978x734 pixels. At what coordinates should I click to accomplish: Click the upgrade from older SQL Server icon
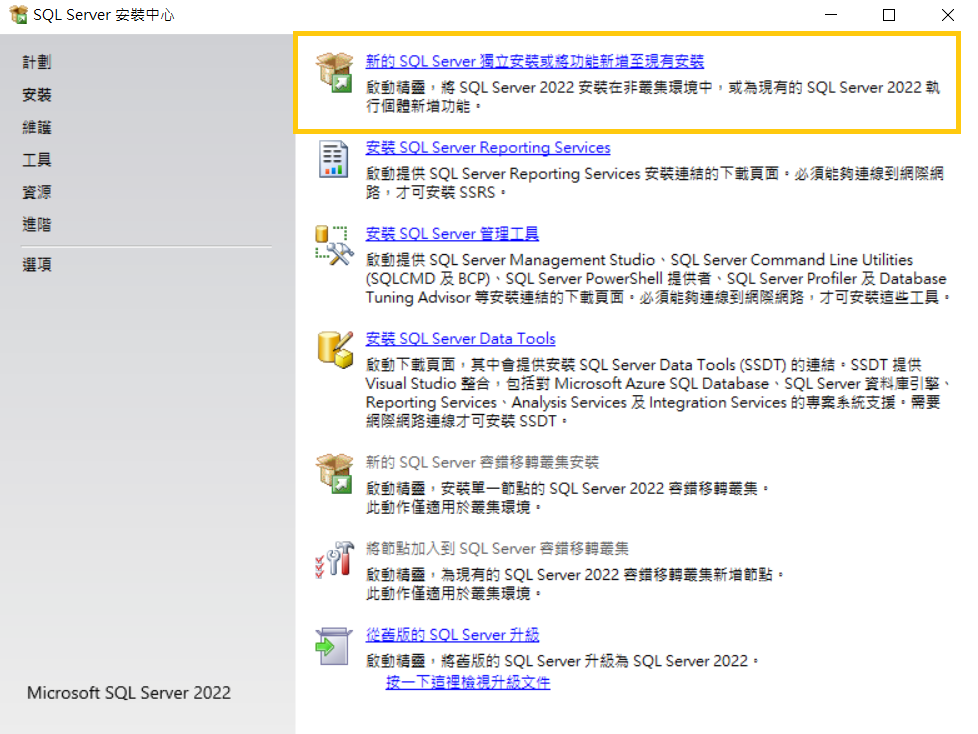pos(334,646)
